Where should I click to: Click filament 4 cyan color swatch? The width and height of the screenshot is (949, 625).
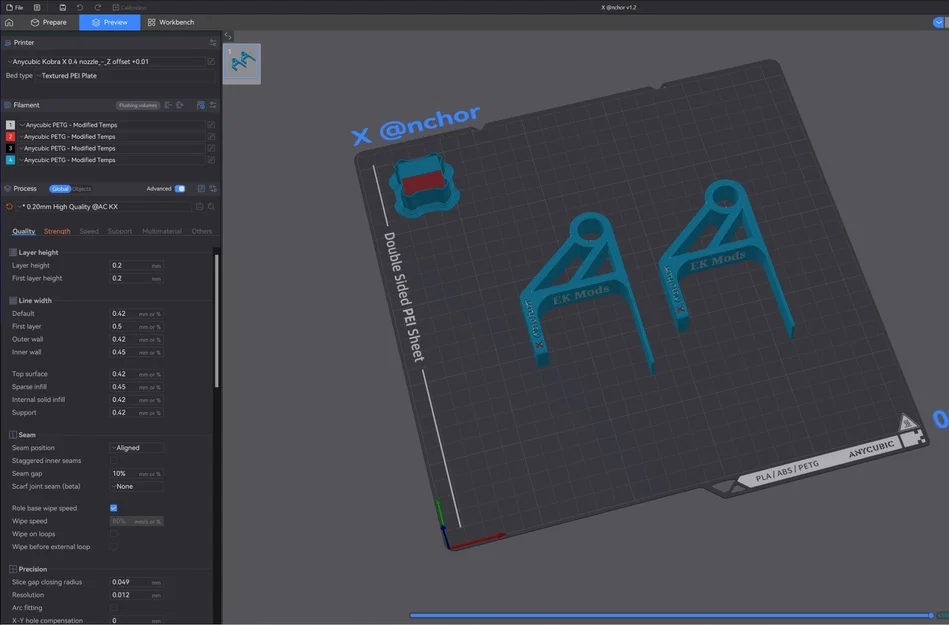pos(10,160)
